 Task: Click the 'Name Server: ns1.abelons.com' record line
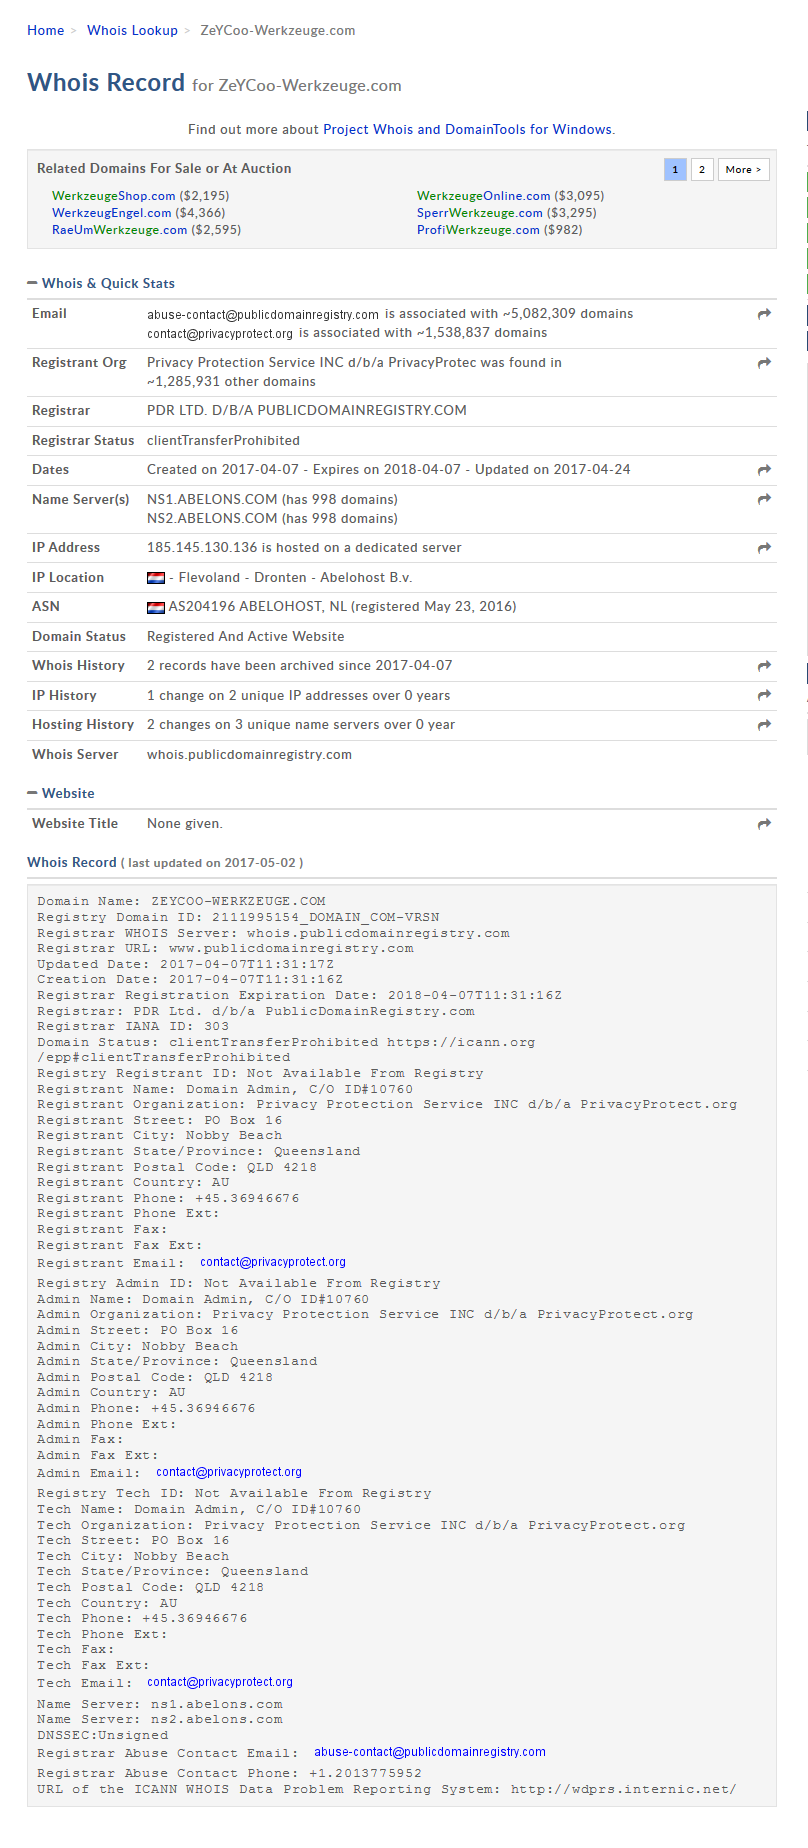[x=160, y=1704]
